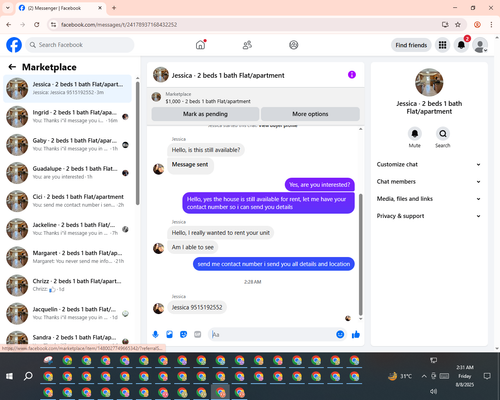Reload the page with the refresh icon

37,25
